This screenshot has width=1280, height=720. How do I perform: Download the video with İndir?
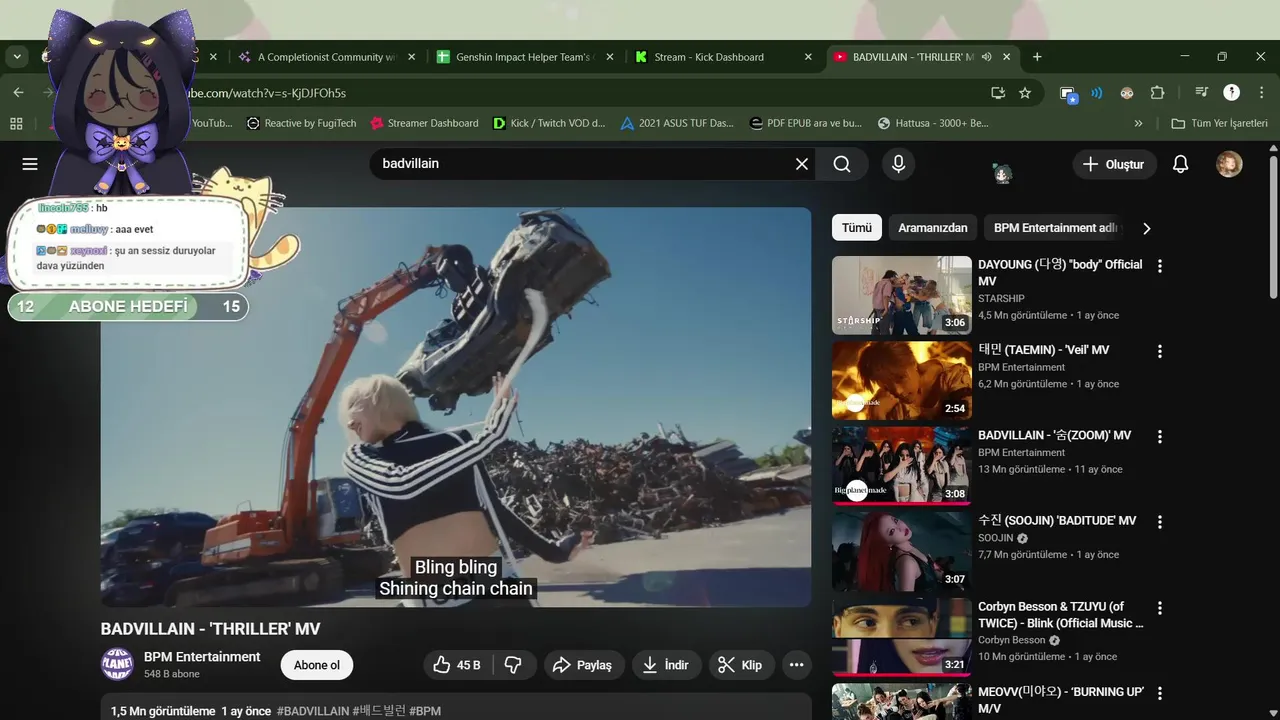pyautogui.click(x=667, y=665)
